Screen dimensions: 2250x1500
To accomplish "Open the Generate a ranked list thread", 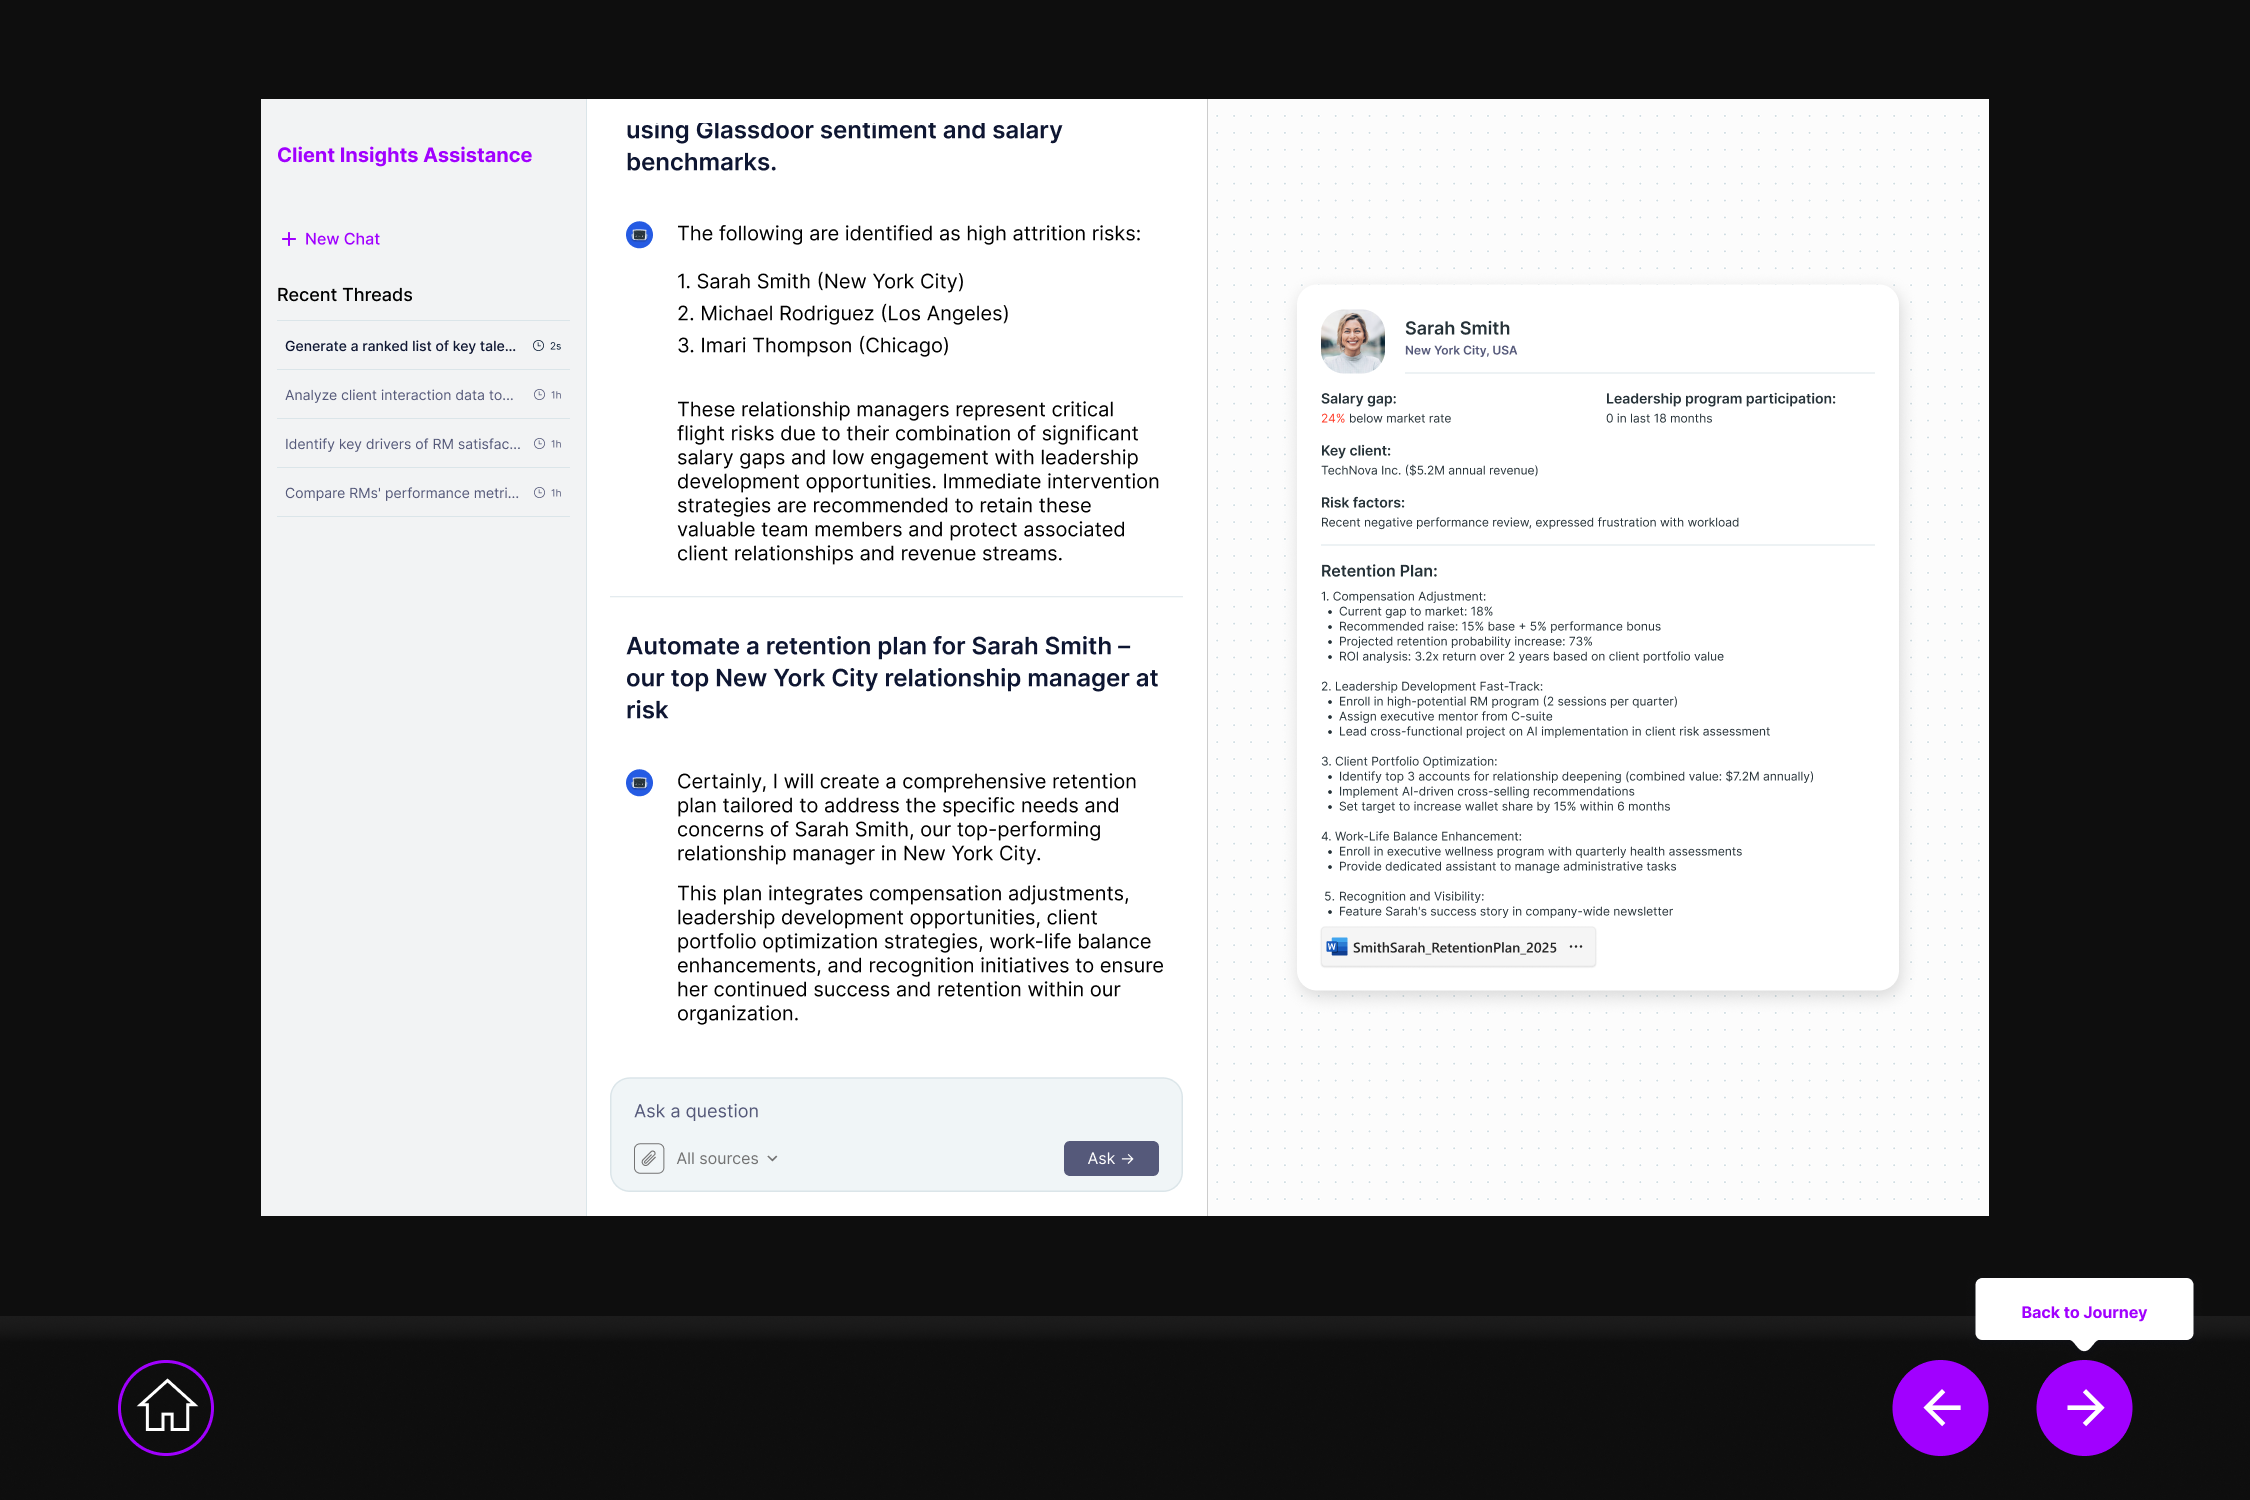I will (x=400, y=346).
